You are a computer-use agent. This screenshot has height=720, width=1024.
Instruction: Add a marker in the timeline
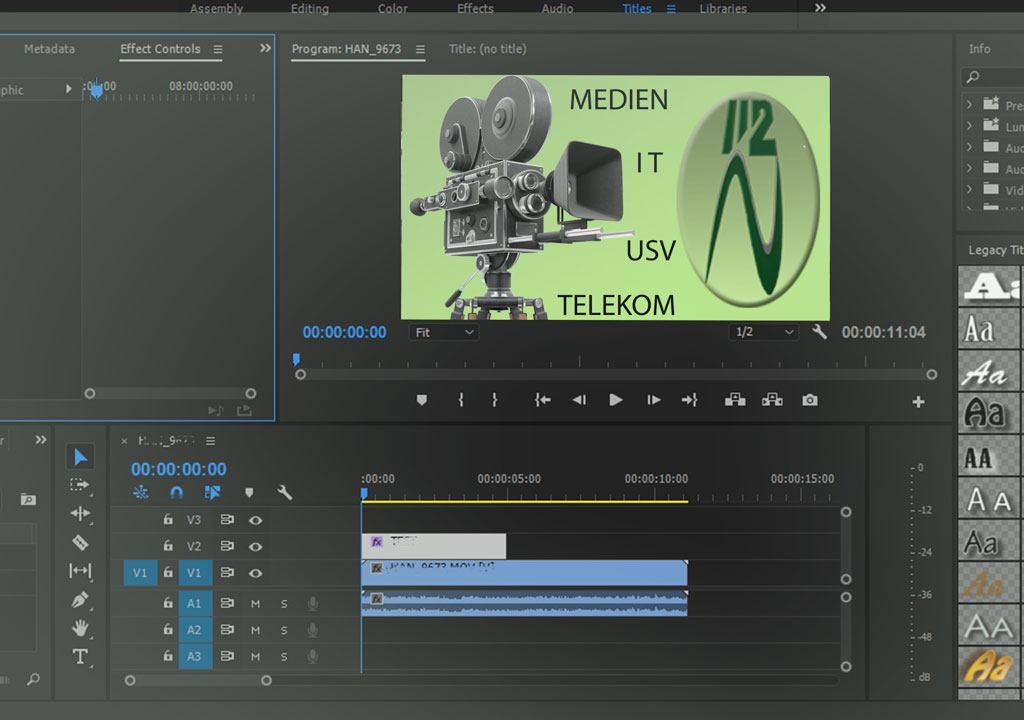click(x=249, y=493)
